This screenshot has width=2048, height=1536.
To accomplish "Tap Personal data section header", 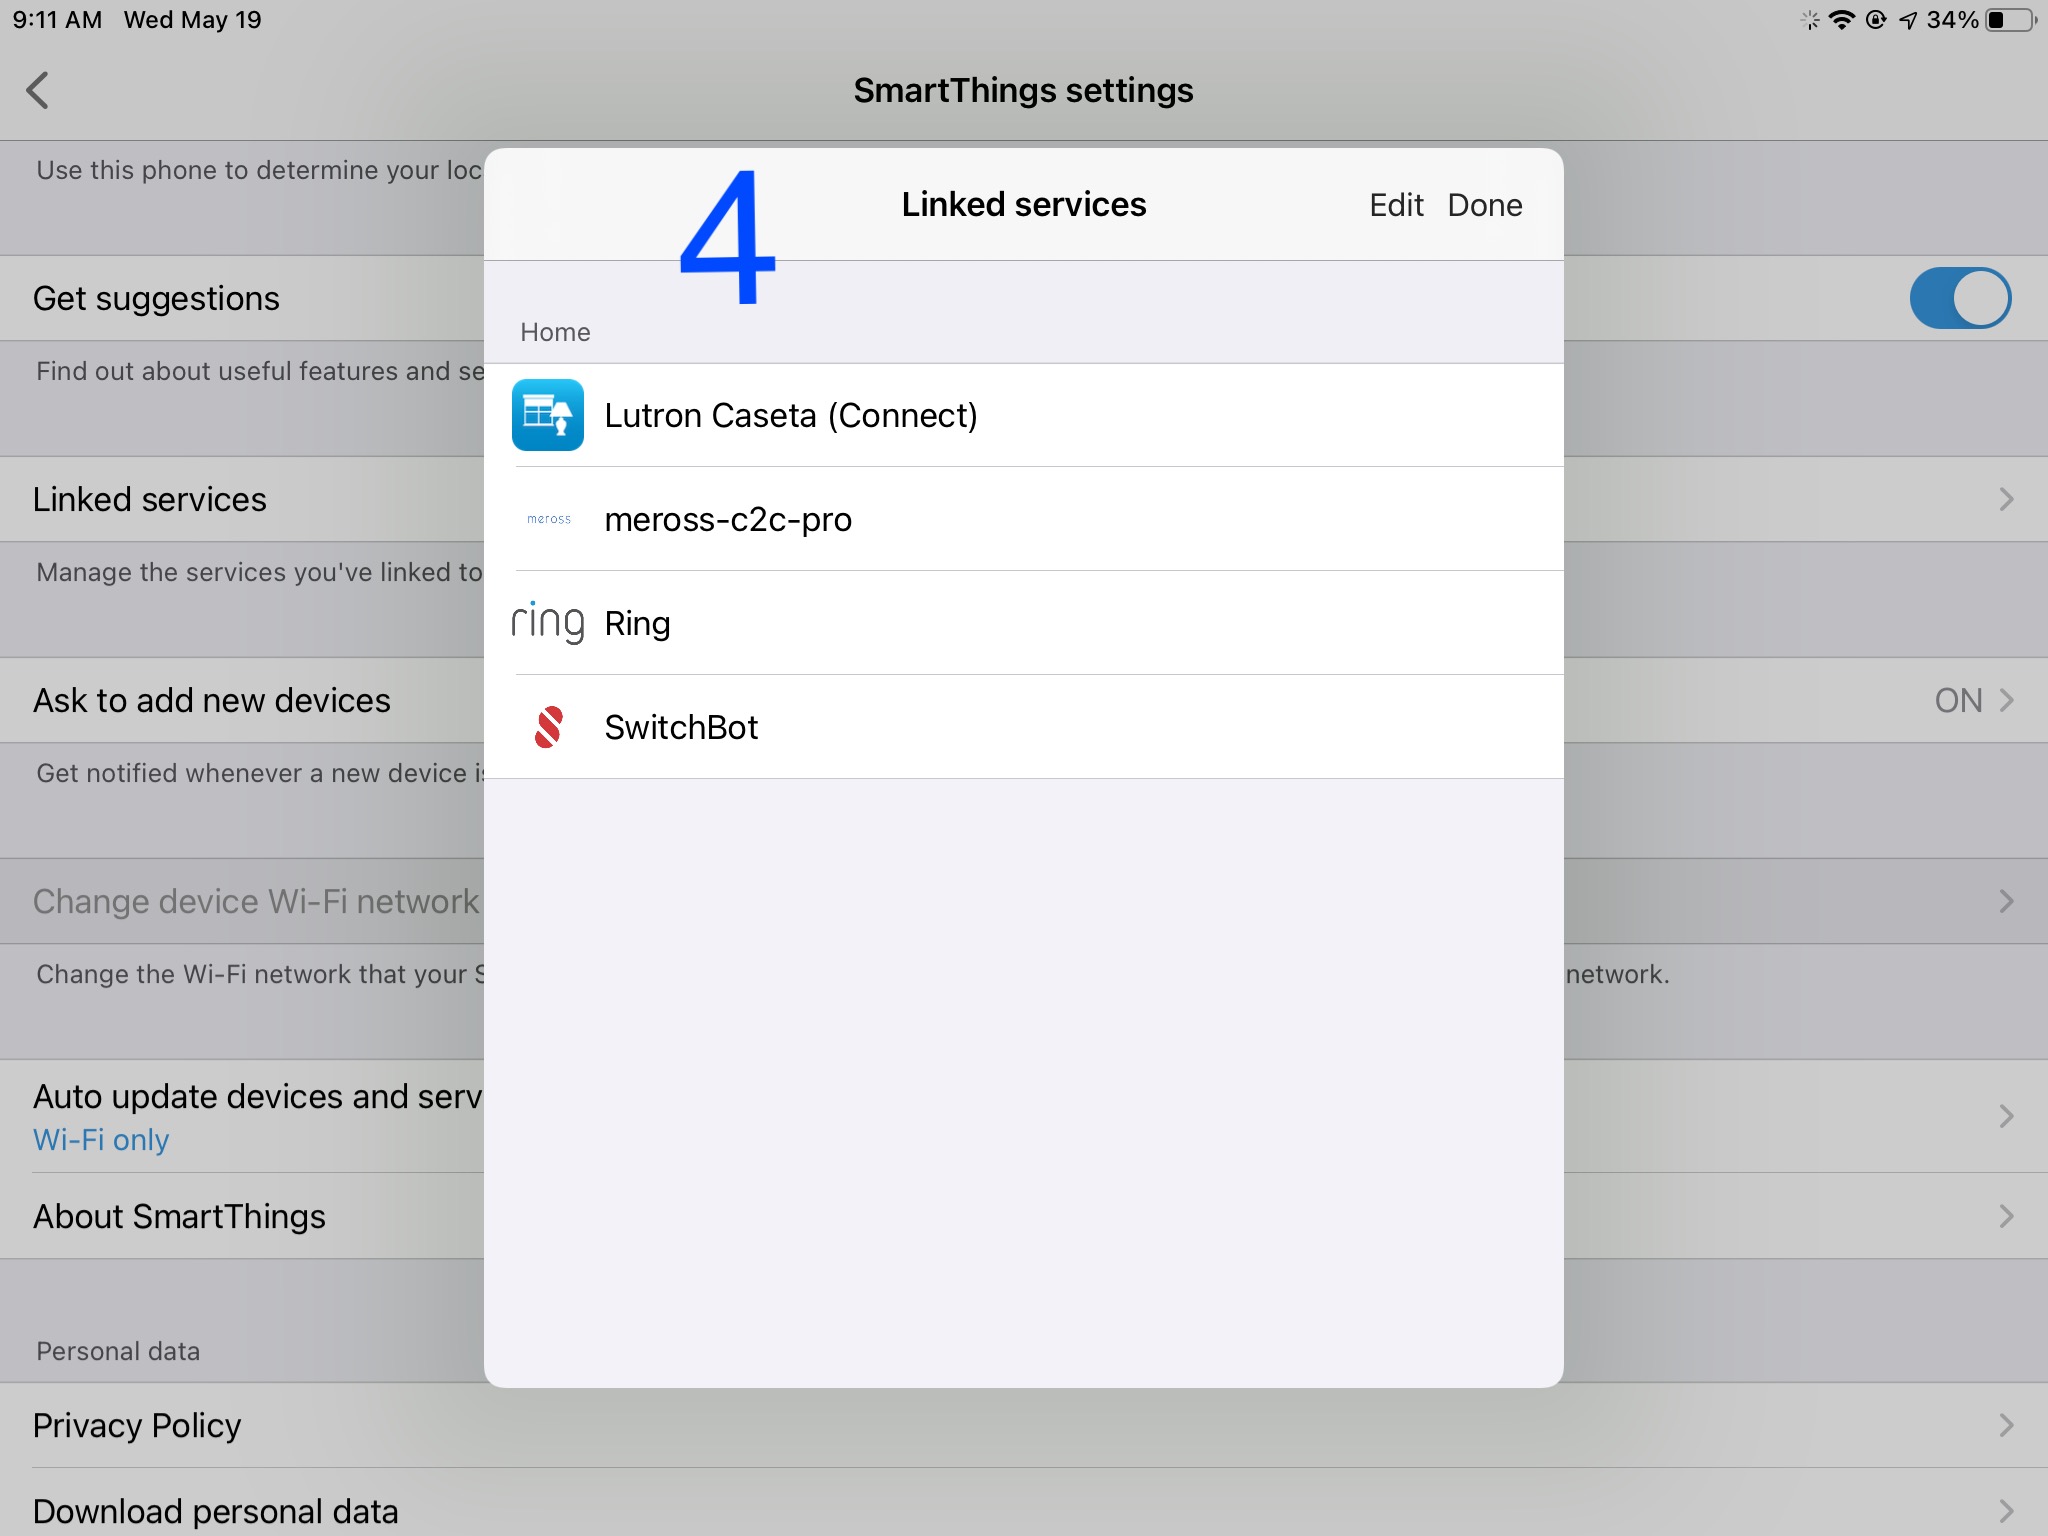I will (118, 1351).
